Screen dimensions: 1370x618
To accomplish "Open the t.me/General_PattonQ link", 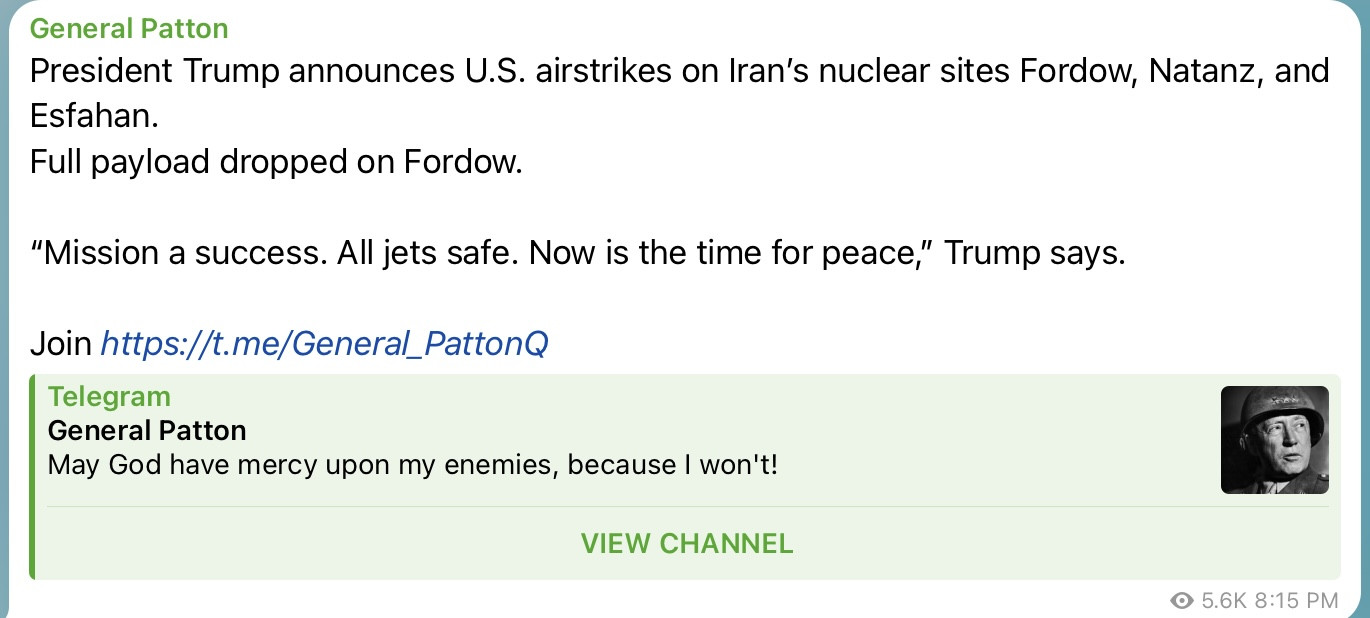I will pyautogui.click(x=324, y=344).
